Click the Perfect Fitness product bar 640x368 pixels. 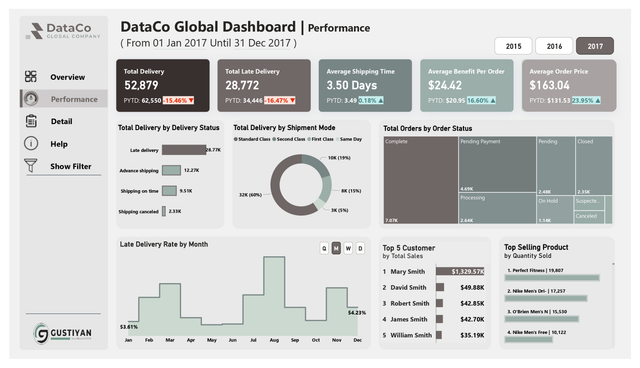pyautogui.click(x=552, y=278)
